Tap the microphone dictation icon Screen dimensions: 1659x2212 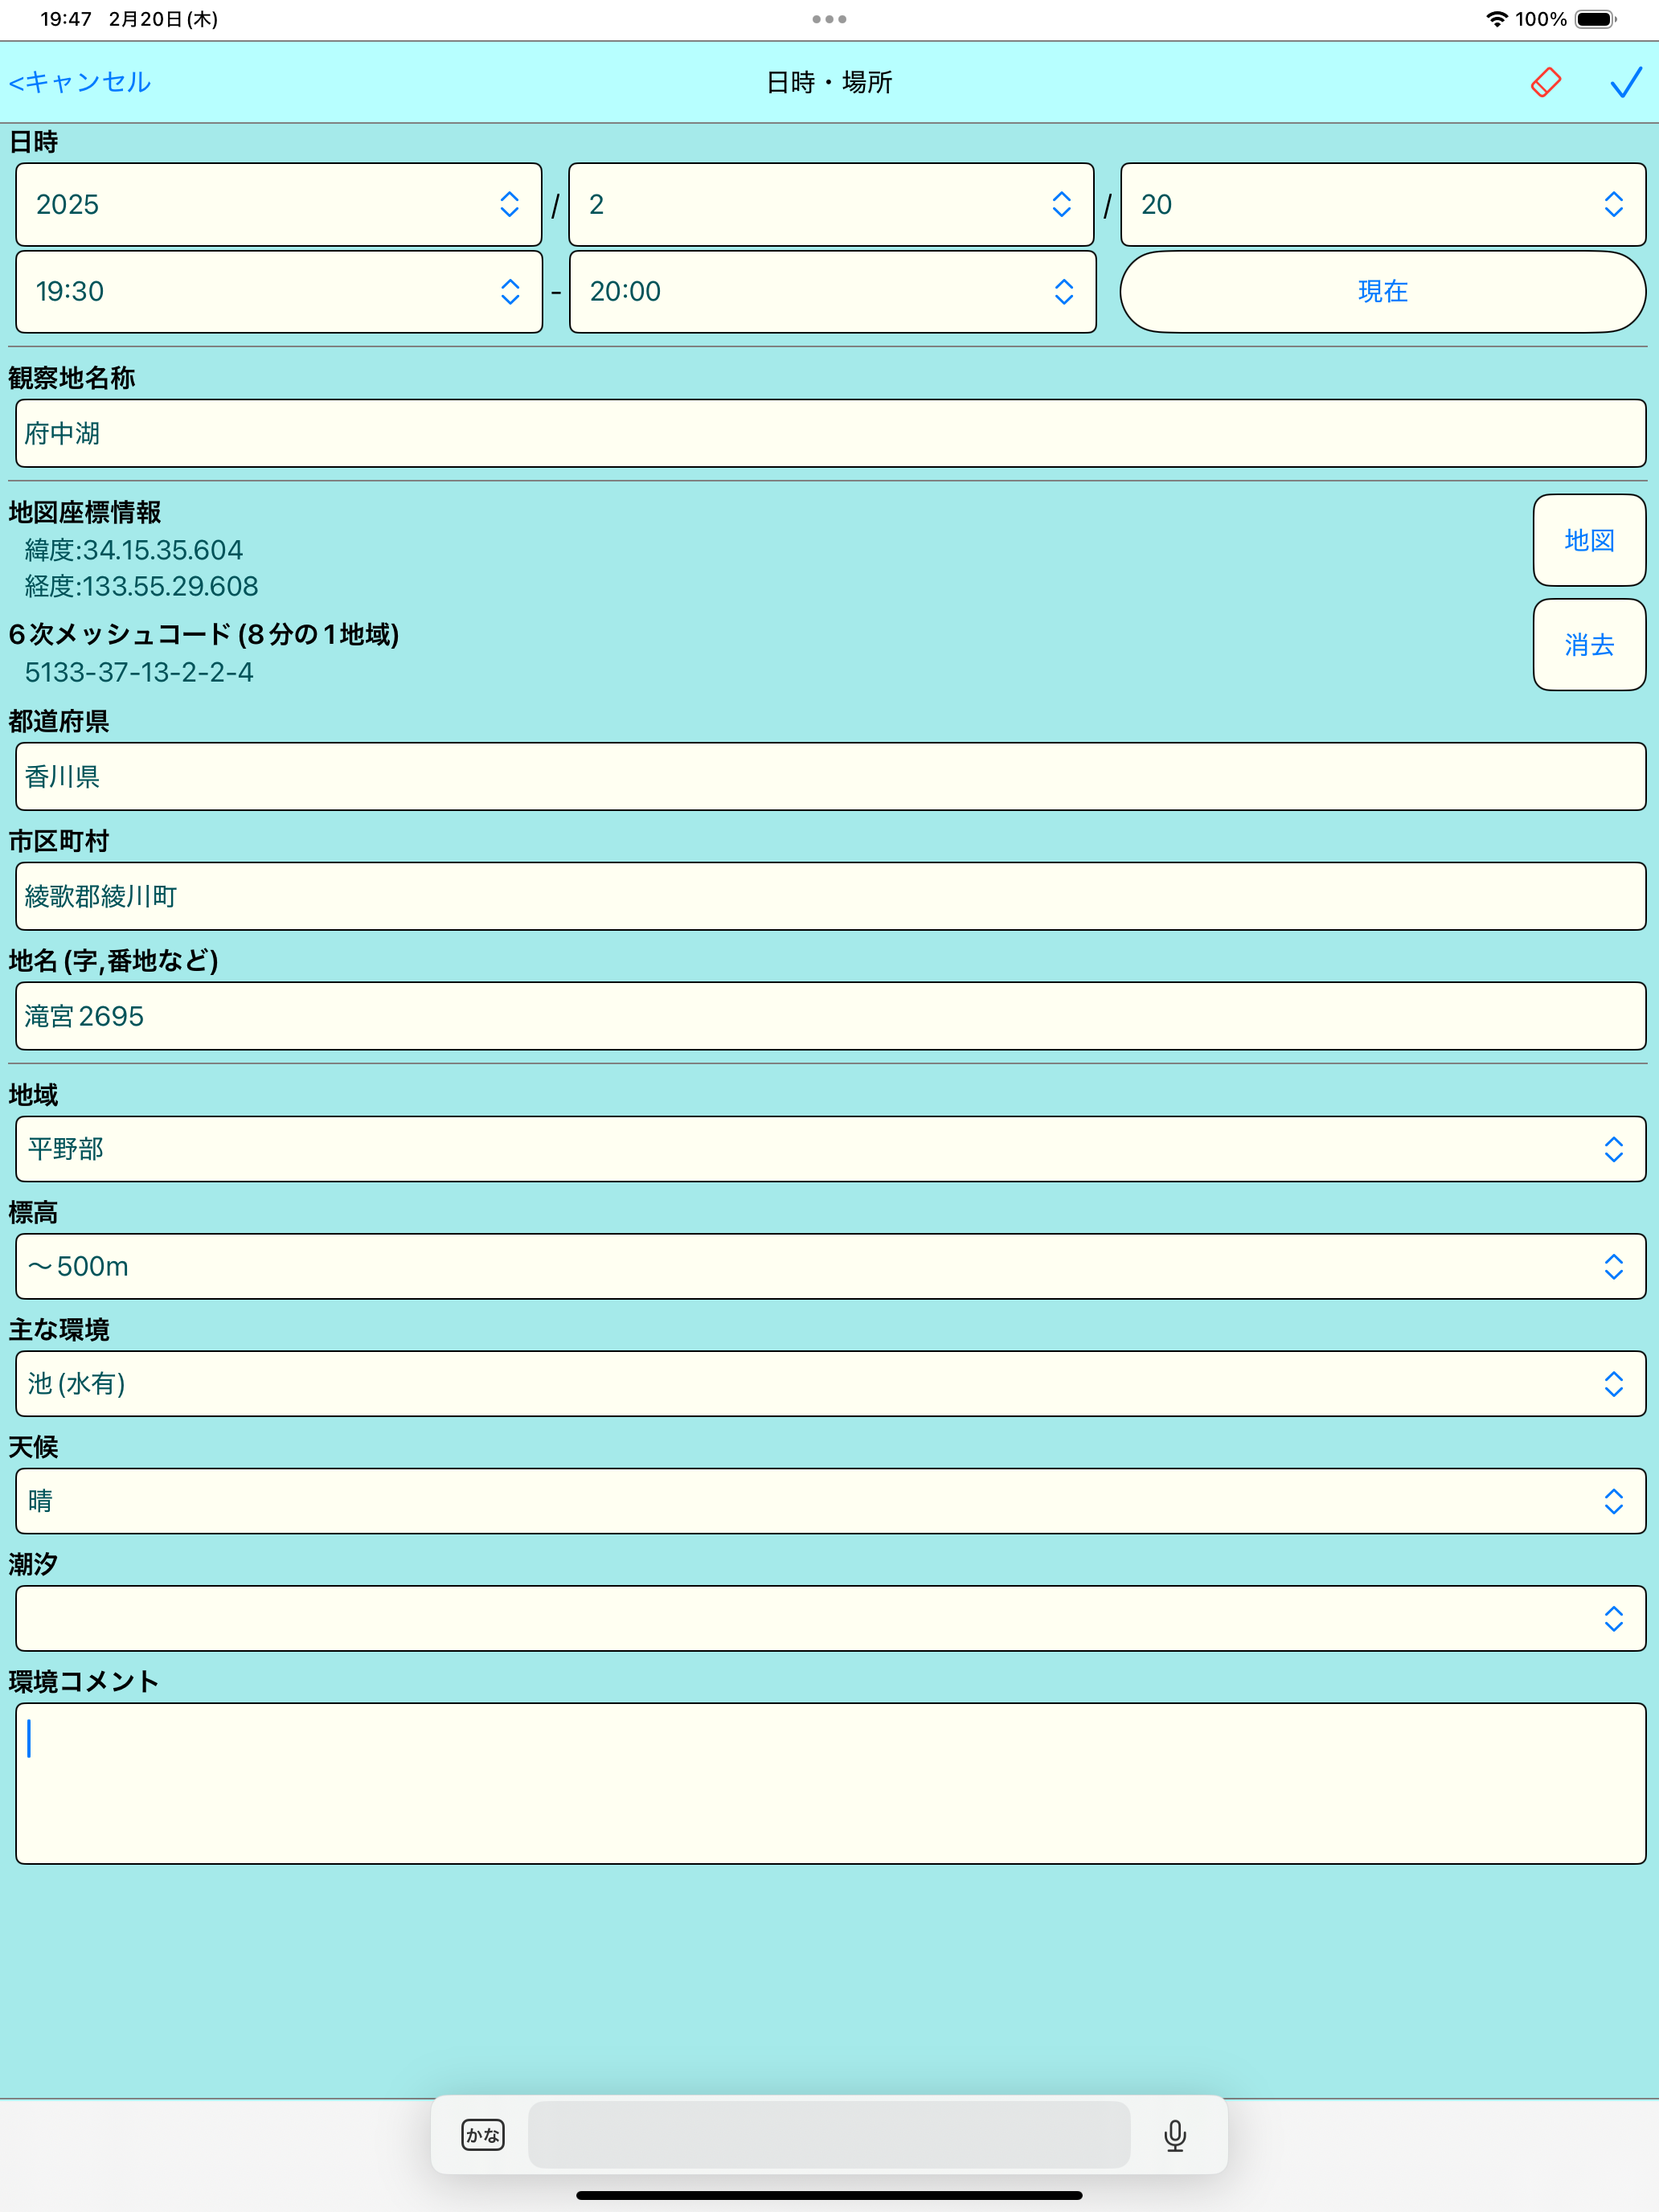click(1175, 2135)
